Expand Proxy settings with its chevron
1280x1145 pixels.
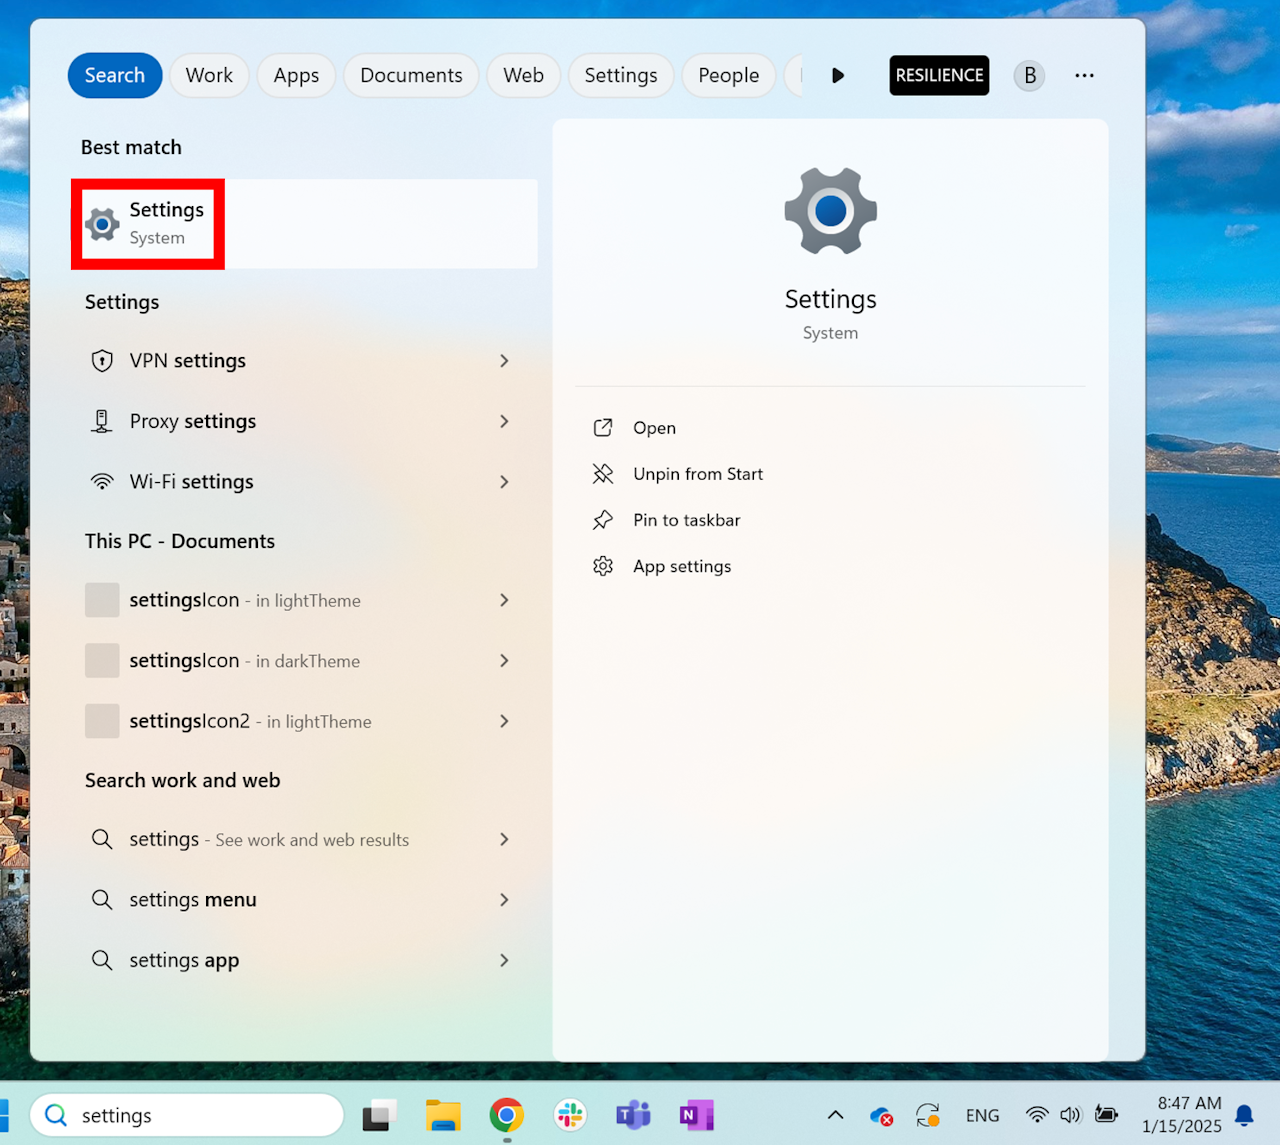point(504,421)
